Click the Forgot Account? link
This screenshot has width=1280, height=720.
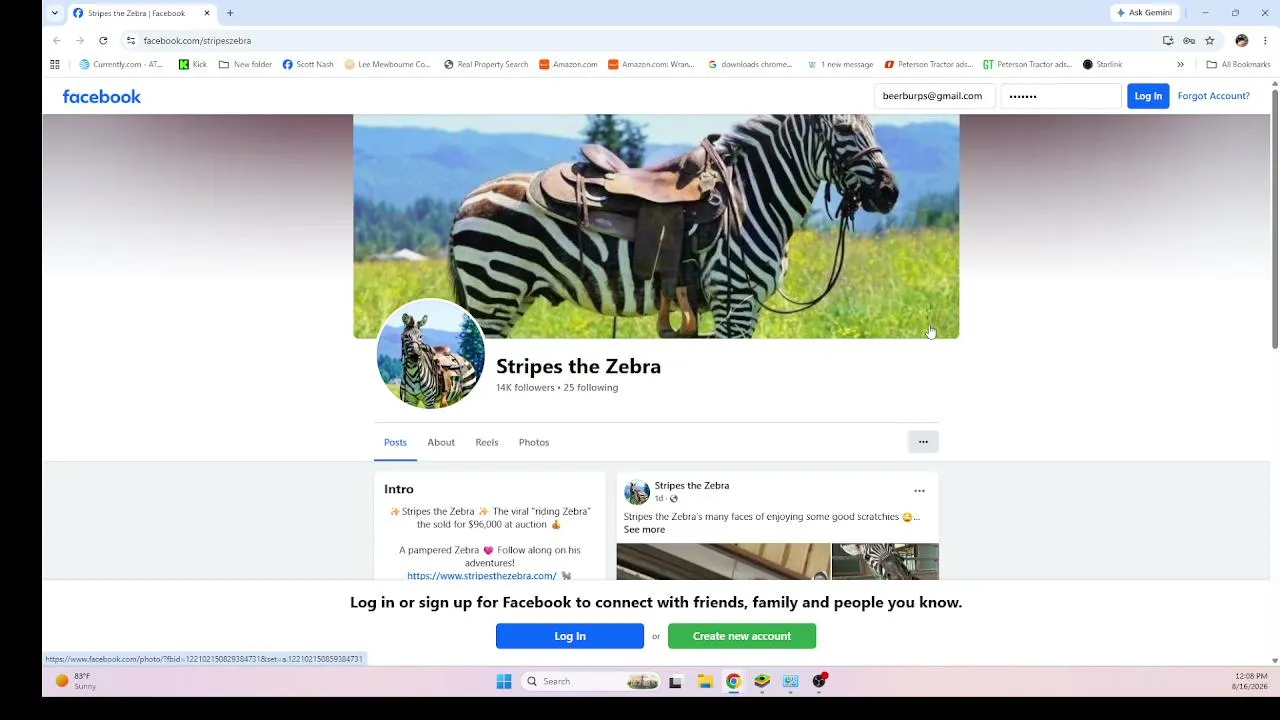[1213, 96]
